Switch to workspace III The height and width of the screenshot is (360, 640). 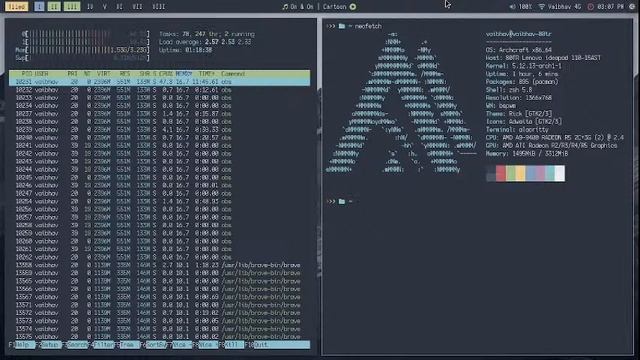point(71,7)
